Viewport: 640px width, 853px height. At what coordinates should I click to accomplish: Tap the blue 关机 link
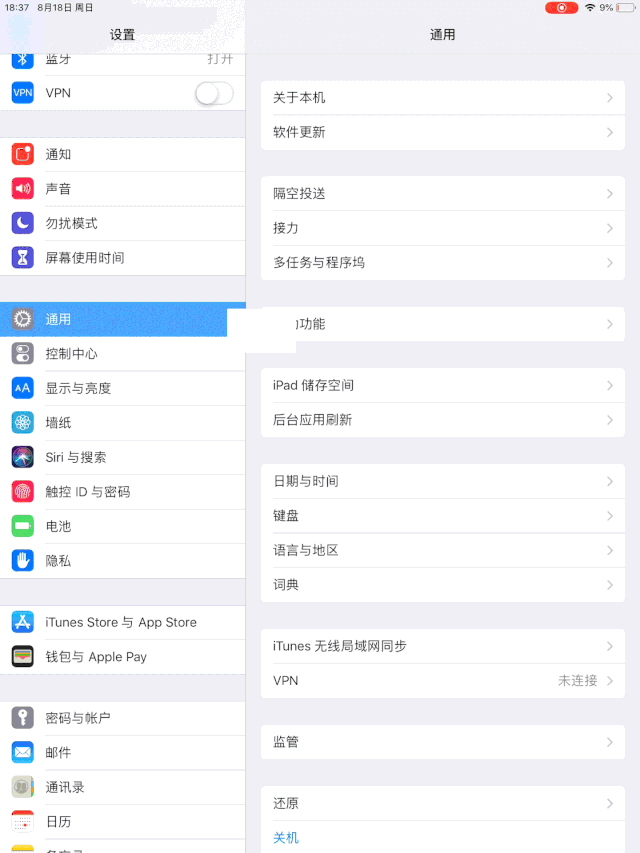point(286,838)
